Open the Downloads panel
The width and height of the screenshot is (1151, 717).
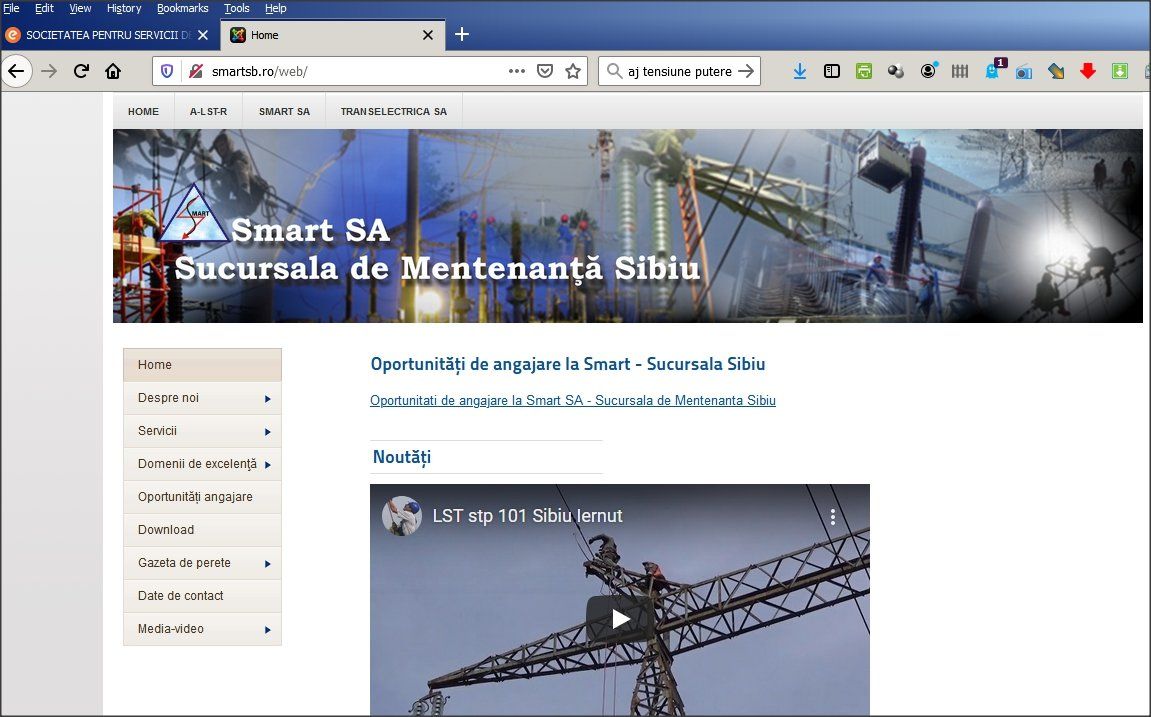click(x=800, y=71)
